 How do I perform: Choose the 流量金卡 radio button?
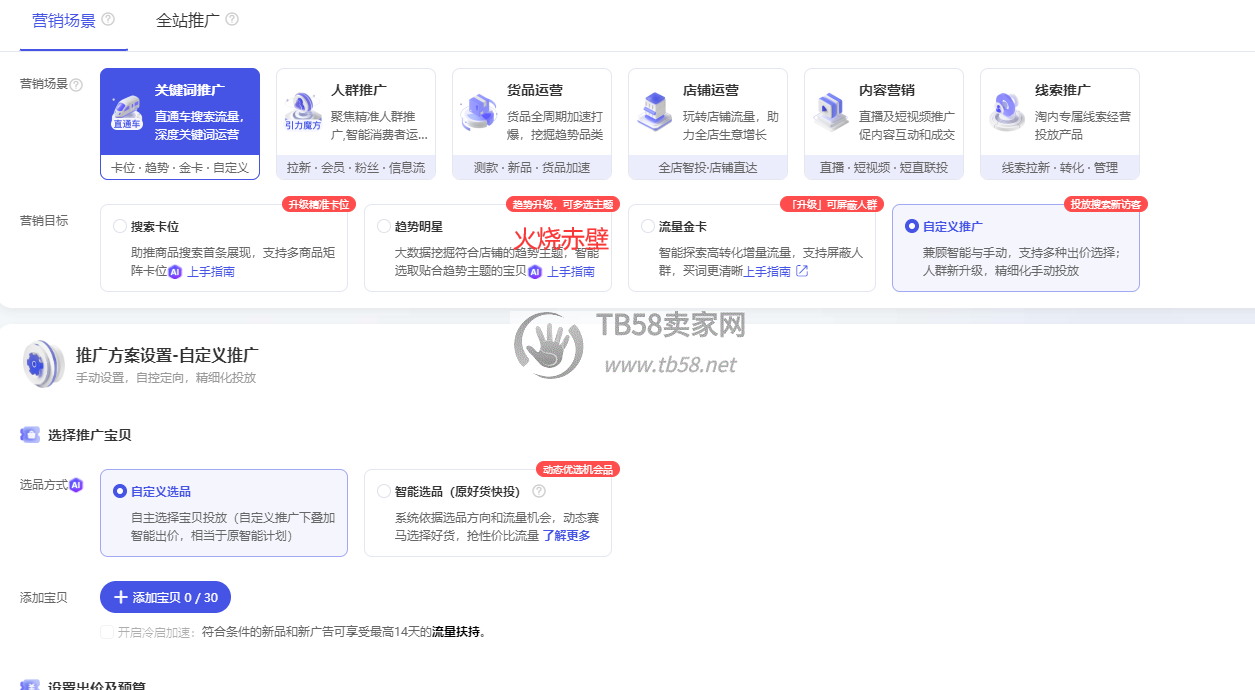648,227
